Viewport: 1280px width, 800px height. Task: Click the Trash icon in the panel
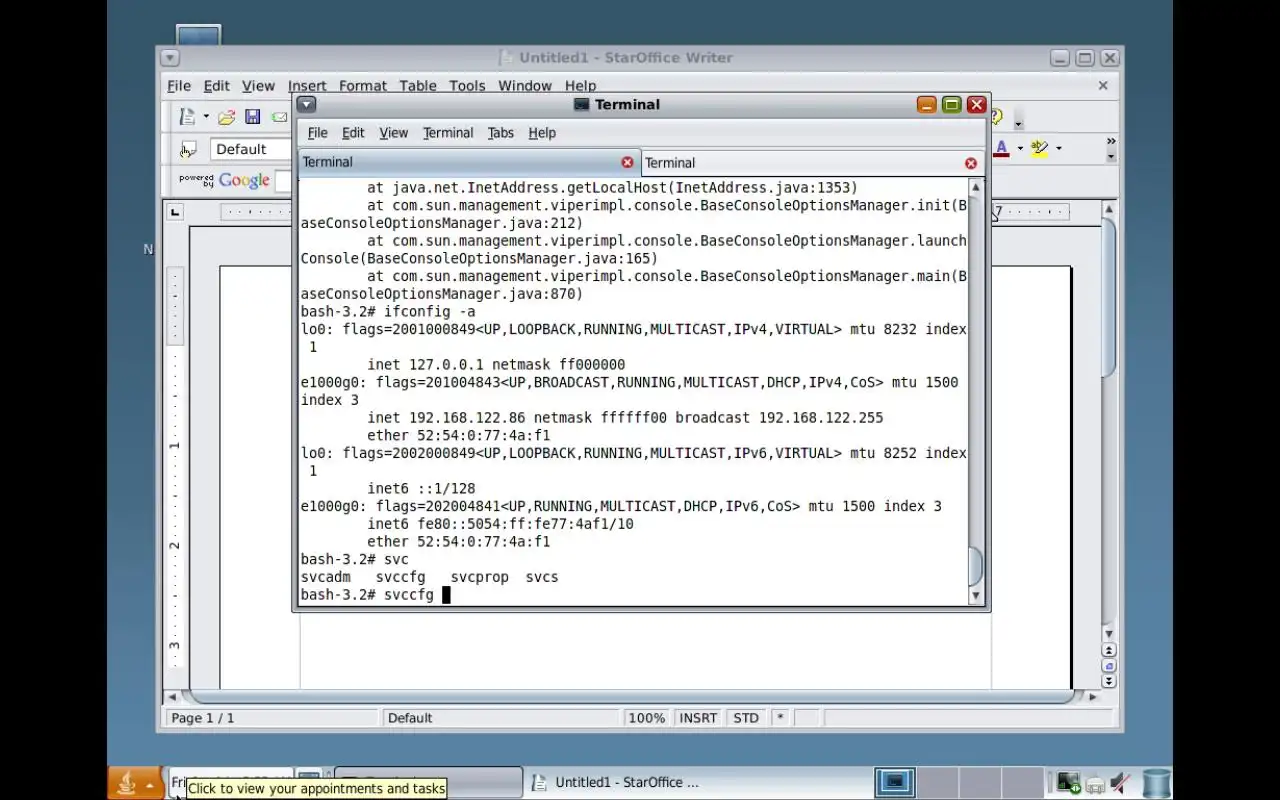tap(1156, 783)
